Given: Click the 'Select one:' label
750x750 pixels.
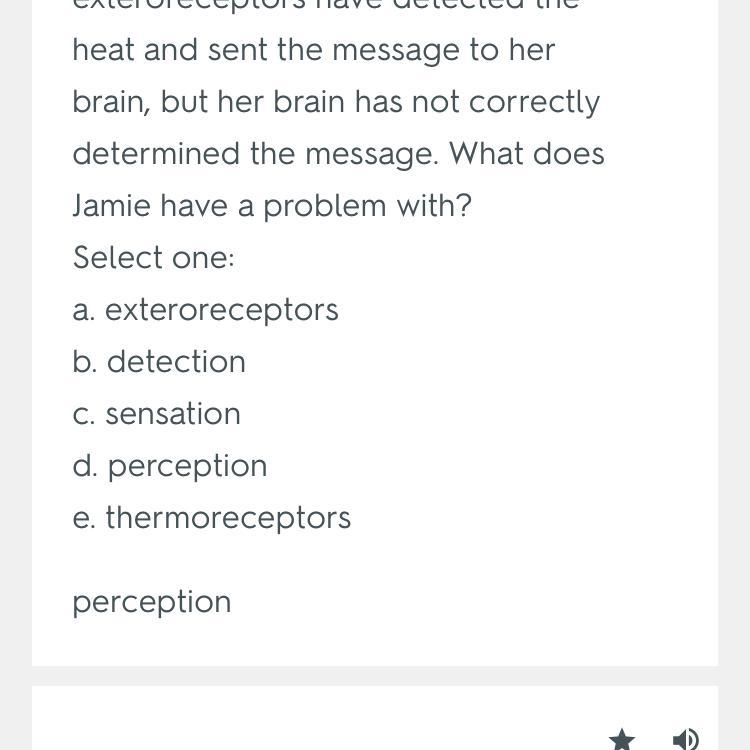Looking at the screenshot, I should click(x=154, y=258).
